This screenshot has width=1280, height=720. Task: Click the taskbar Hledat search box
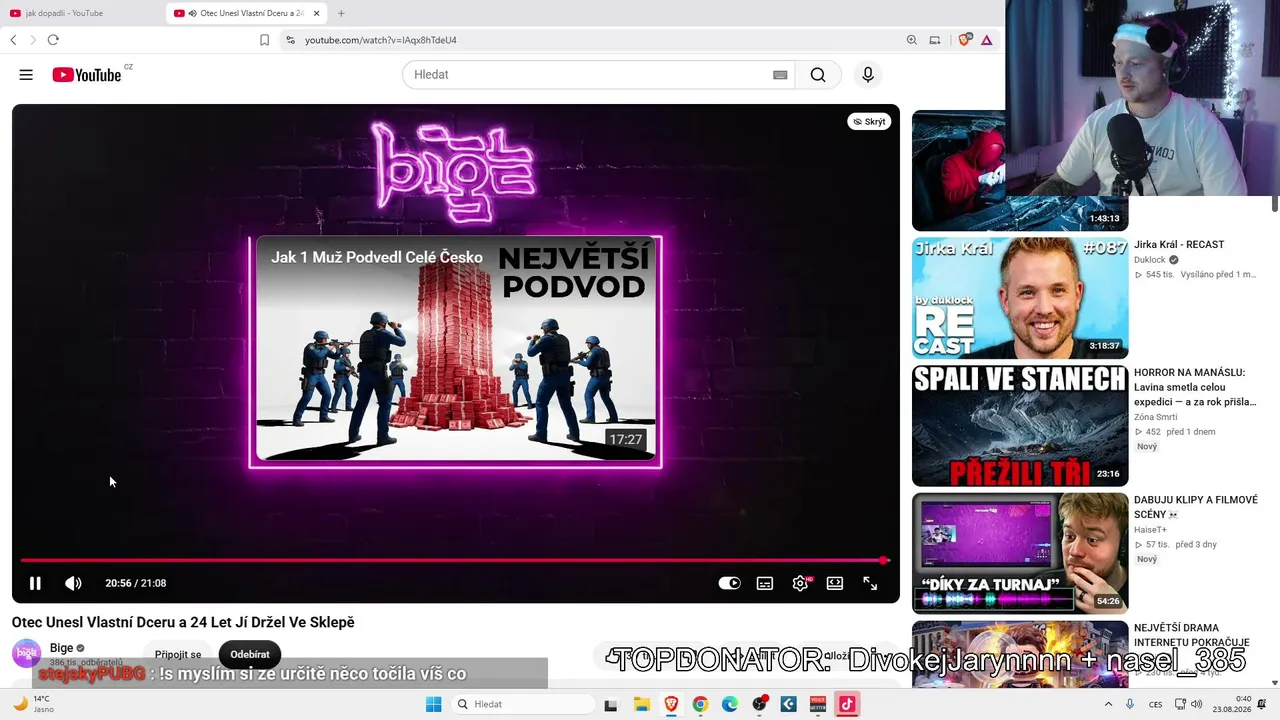521,704
